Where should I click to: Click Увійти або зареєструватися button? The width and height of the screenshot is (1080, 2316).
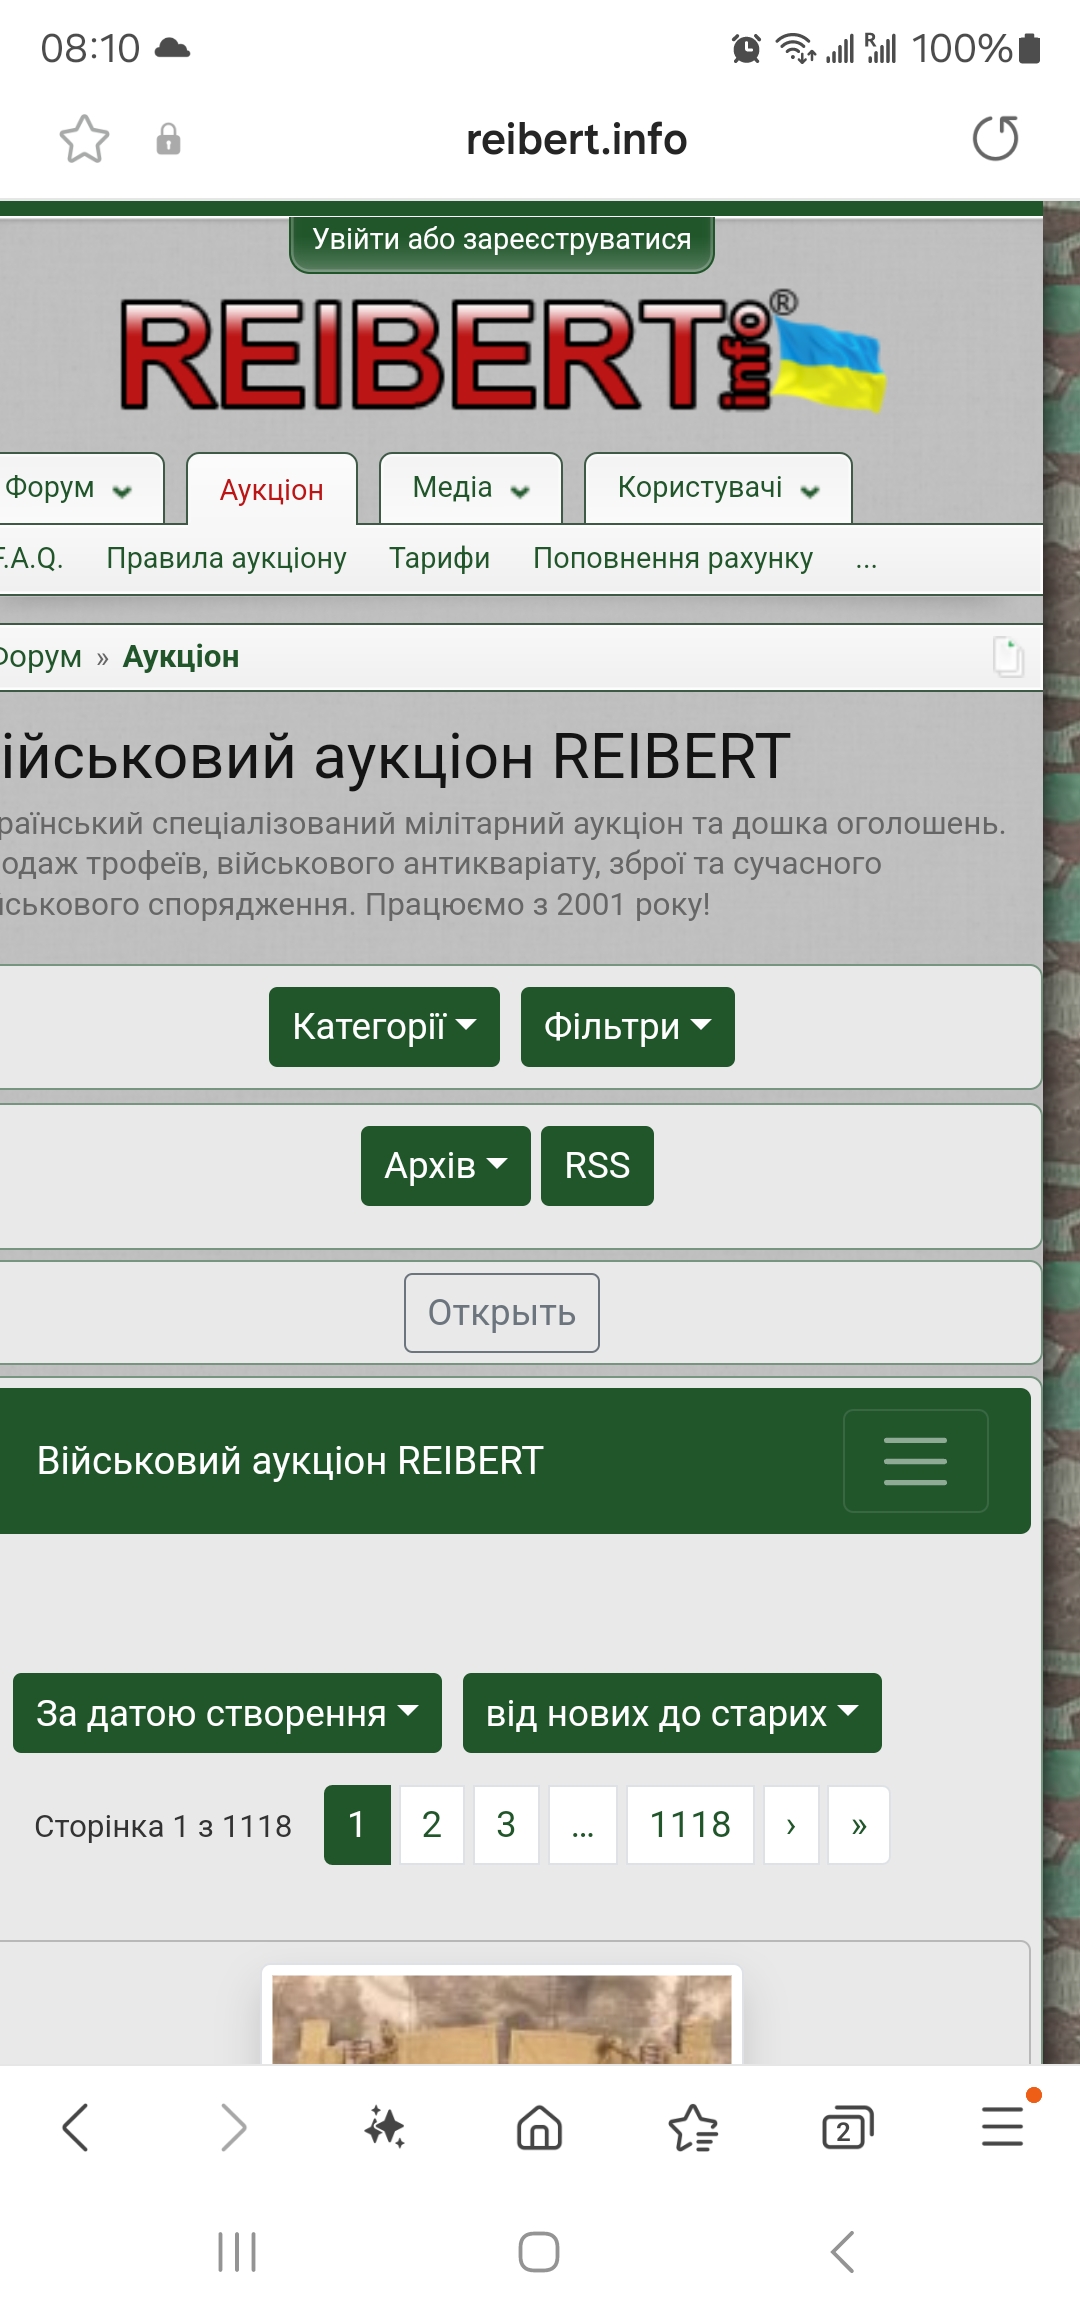tap(502, 240)
